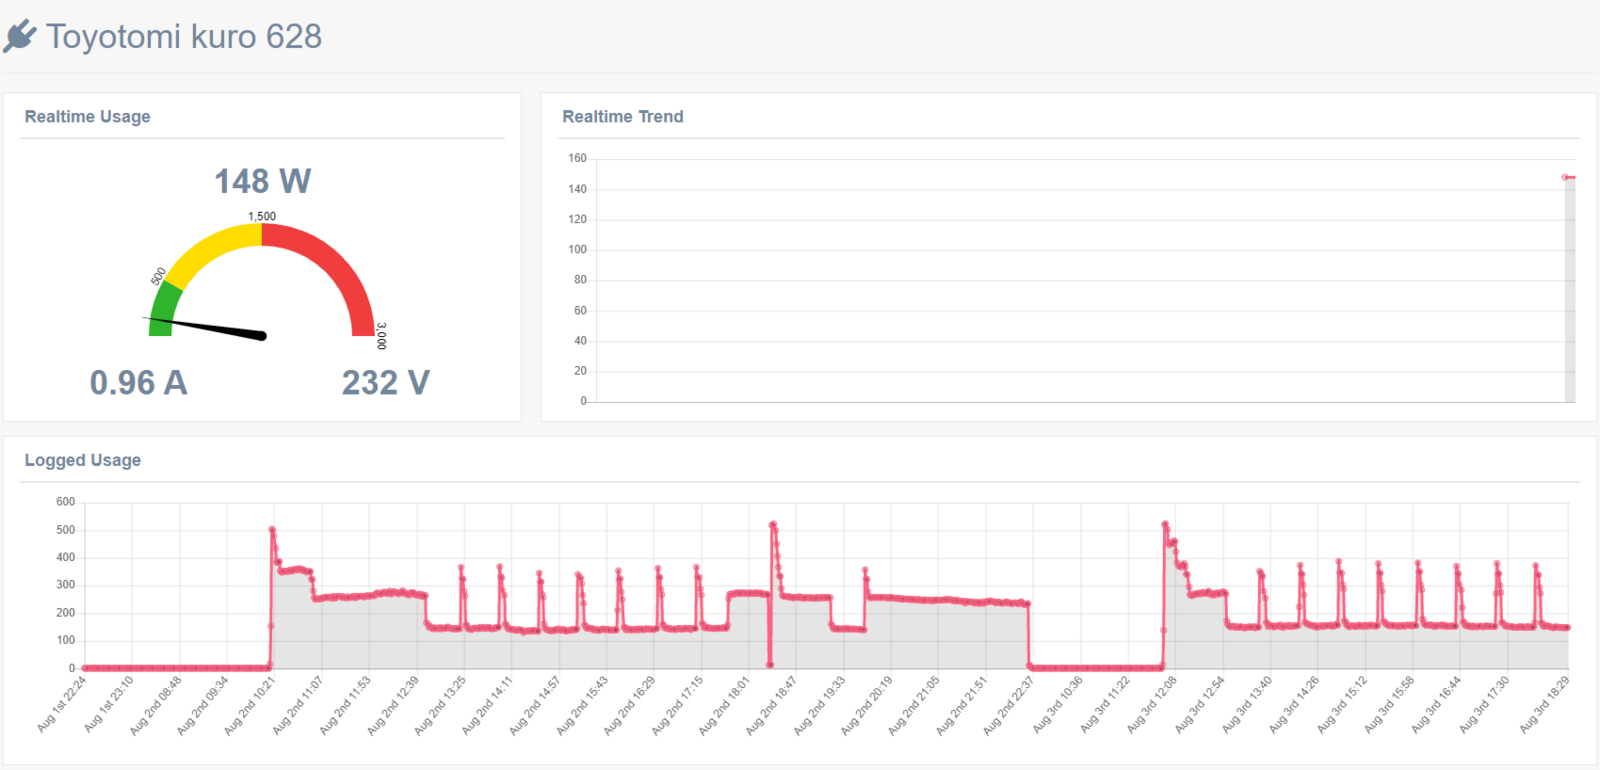
Task: Click the 600 axis label in Logged Usage
Action: (65, 502)
